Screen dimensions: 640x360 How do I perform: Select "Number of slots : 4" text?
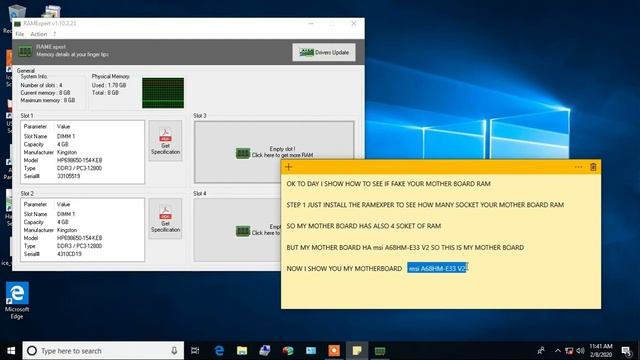point(41,85)
